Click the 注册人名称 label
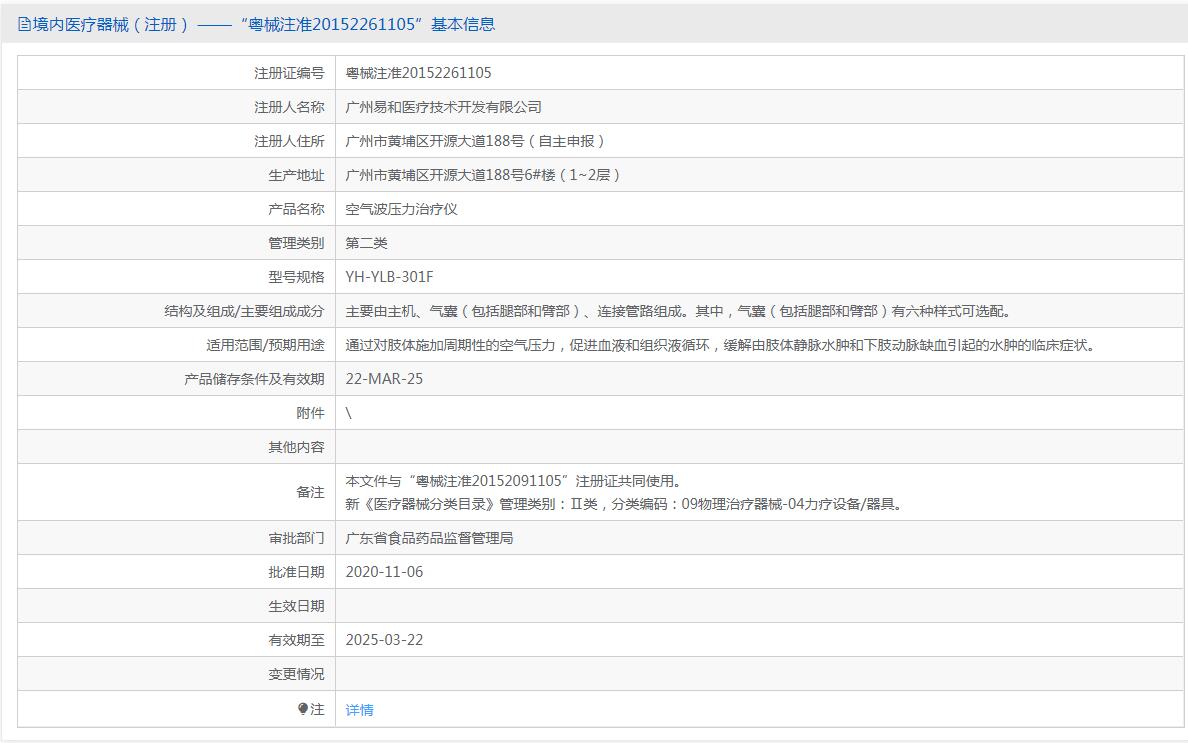Image resolution: width=1188 pixels, height=743 pixels. 289,107
